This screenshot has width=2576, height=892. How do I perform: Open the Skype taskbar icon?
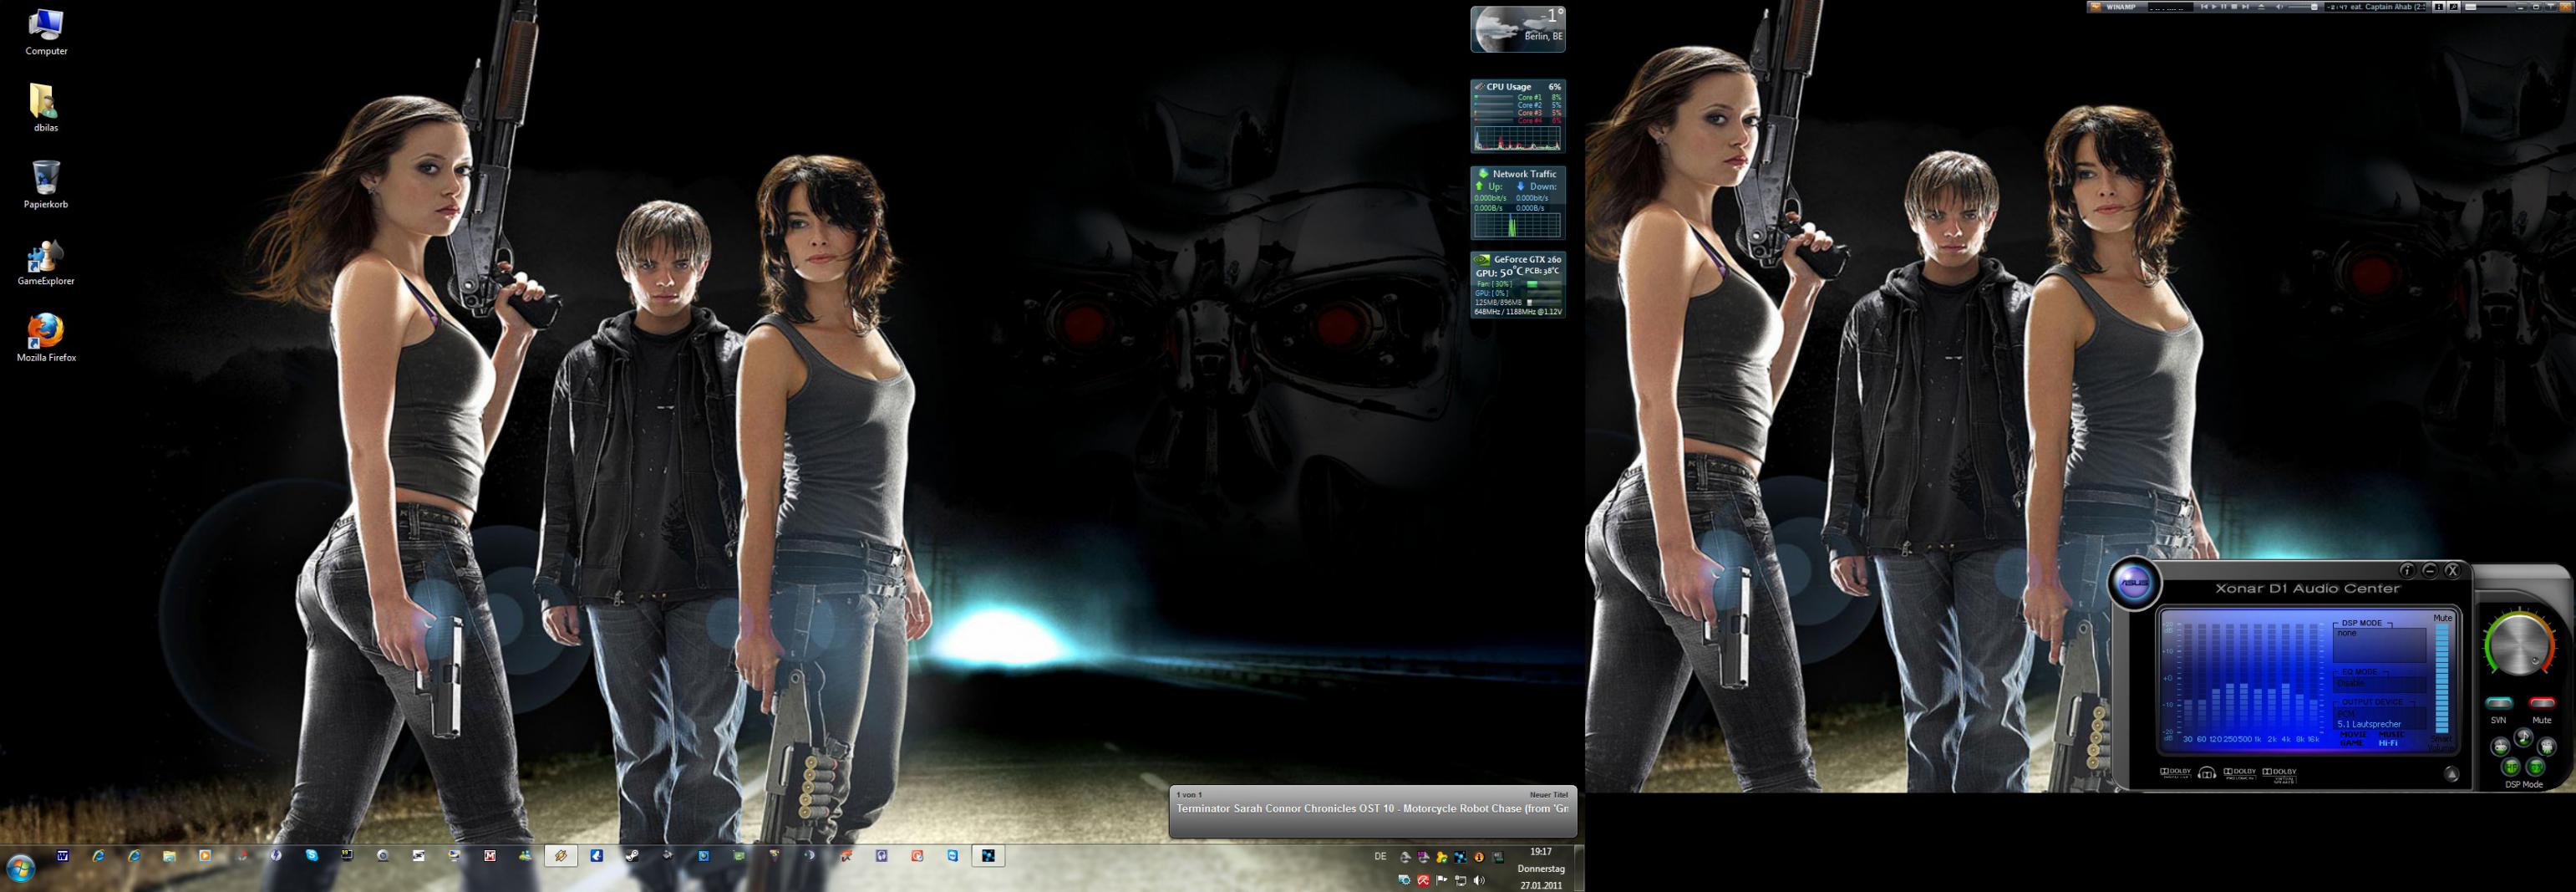tap(312, 856)
